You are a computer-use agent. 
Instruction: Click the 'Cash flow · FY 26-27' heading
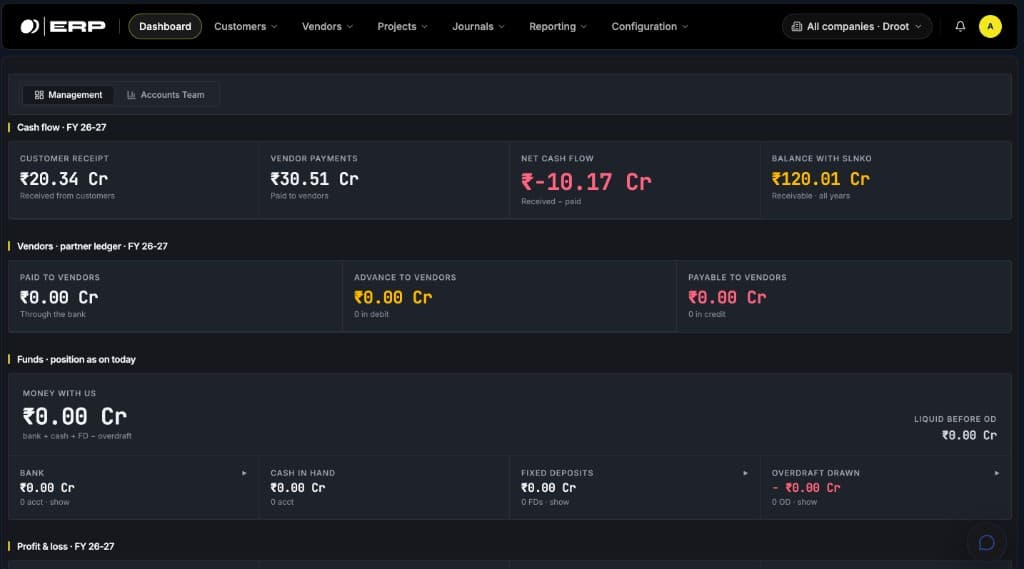click(x=61, y=127)
